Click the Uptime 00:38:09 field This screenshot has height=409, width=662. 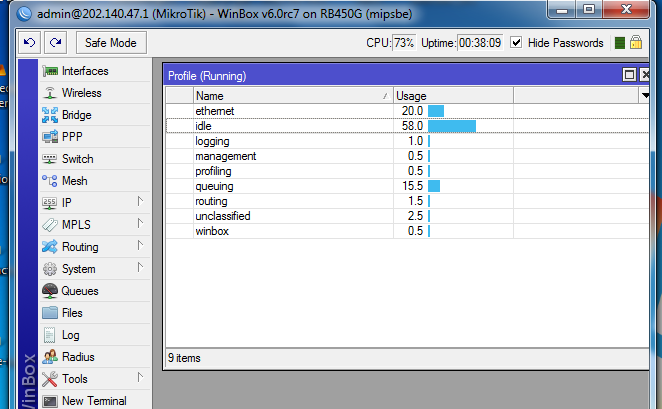[480, 43]
